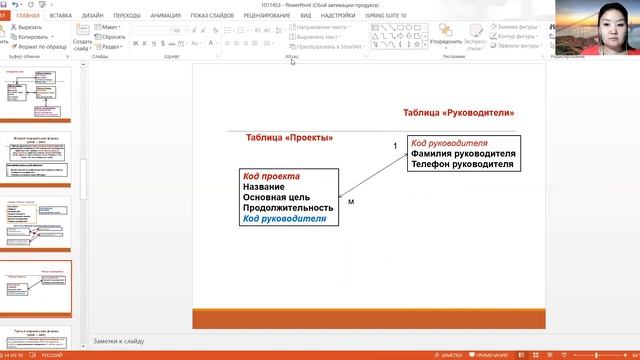
Task: Toggle Примечания in status bar
Action: pyautogui.click(x=488, y=355)
